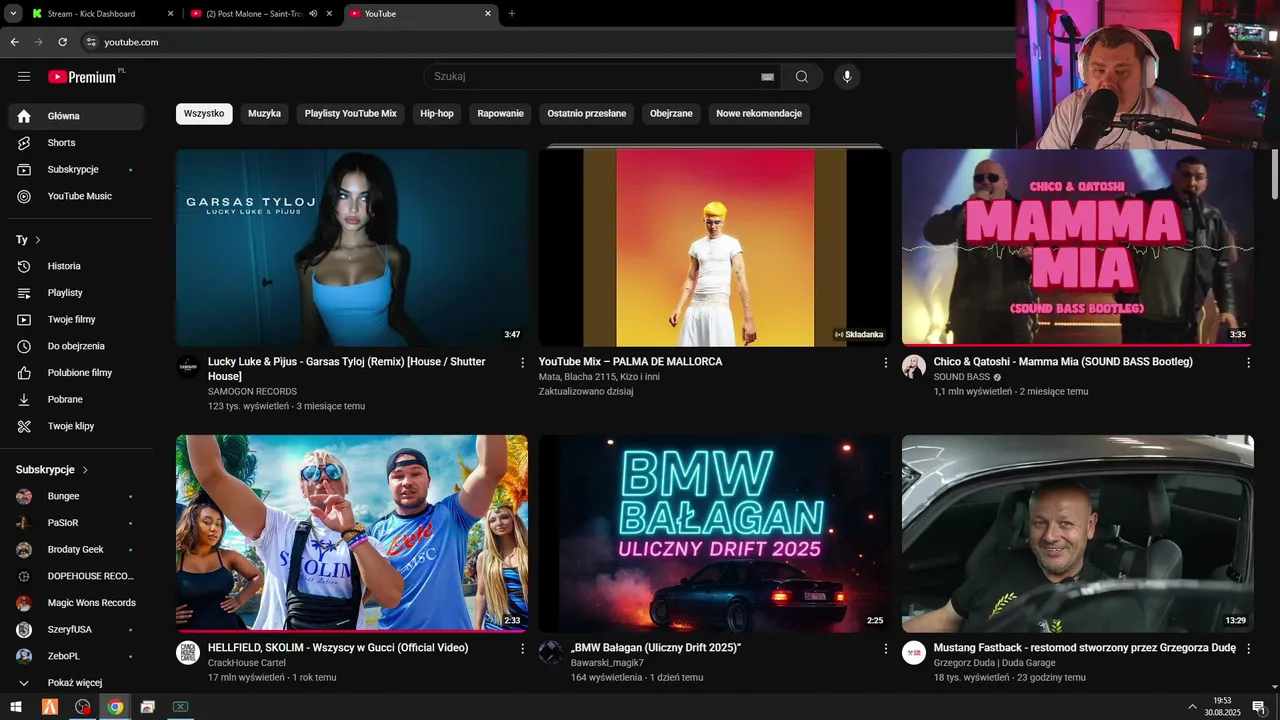Screen dimensions: 1280x720
Task: Open Chico & Qatoshi Mamma Mia title link
Action: pos(1063,362)
